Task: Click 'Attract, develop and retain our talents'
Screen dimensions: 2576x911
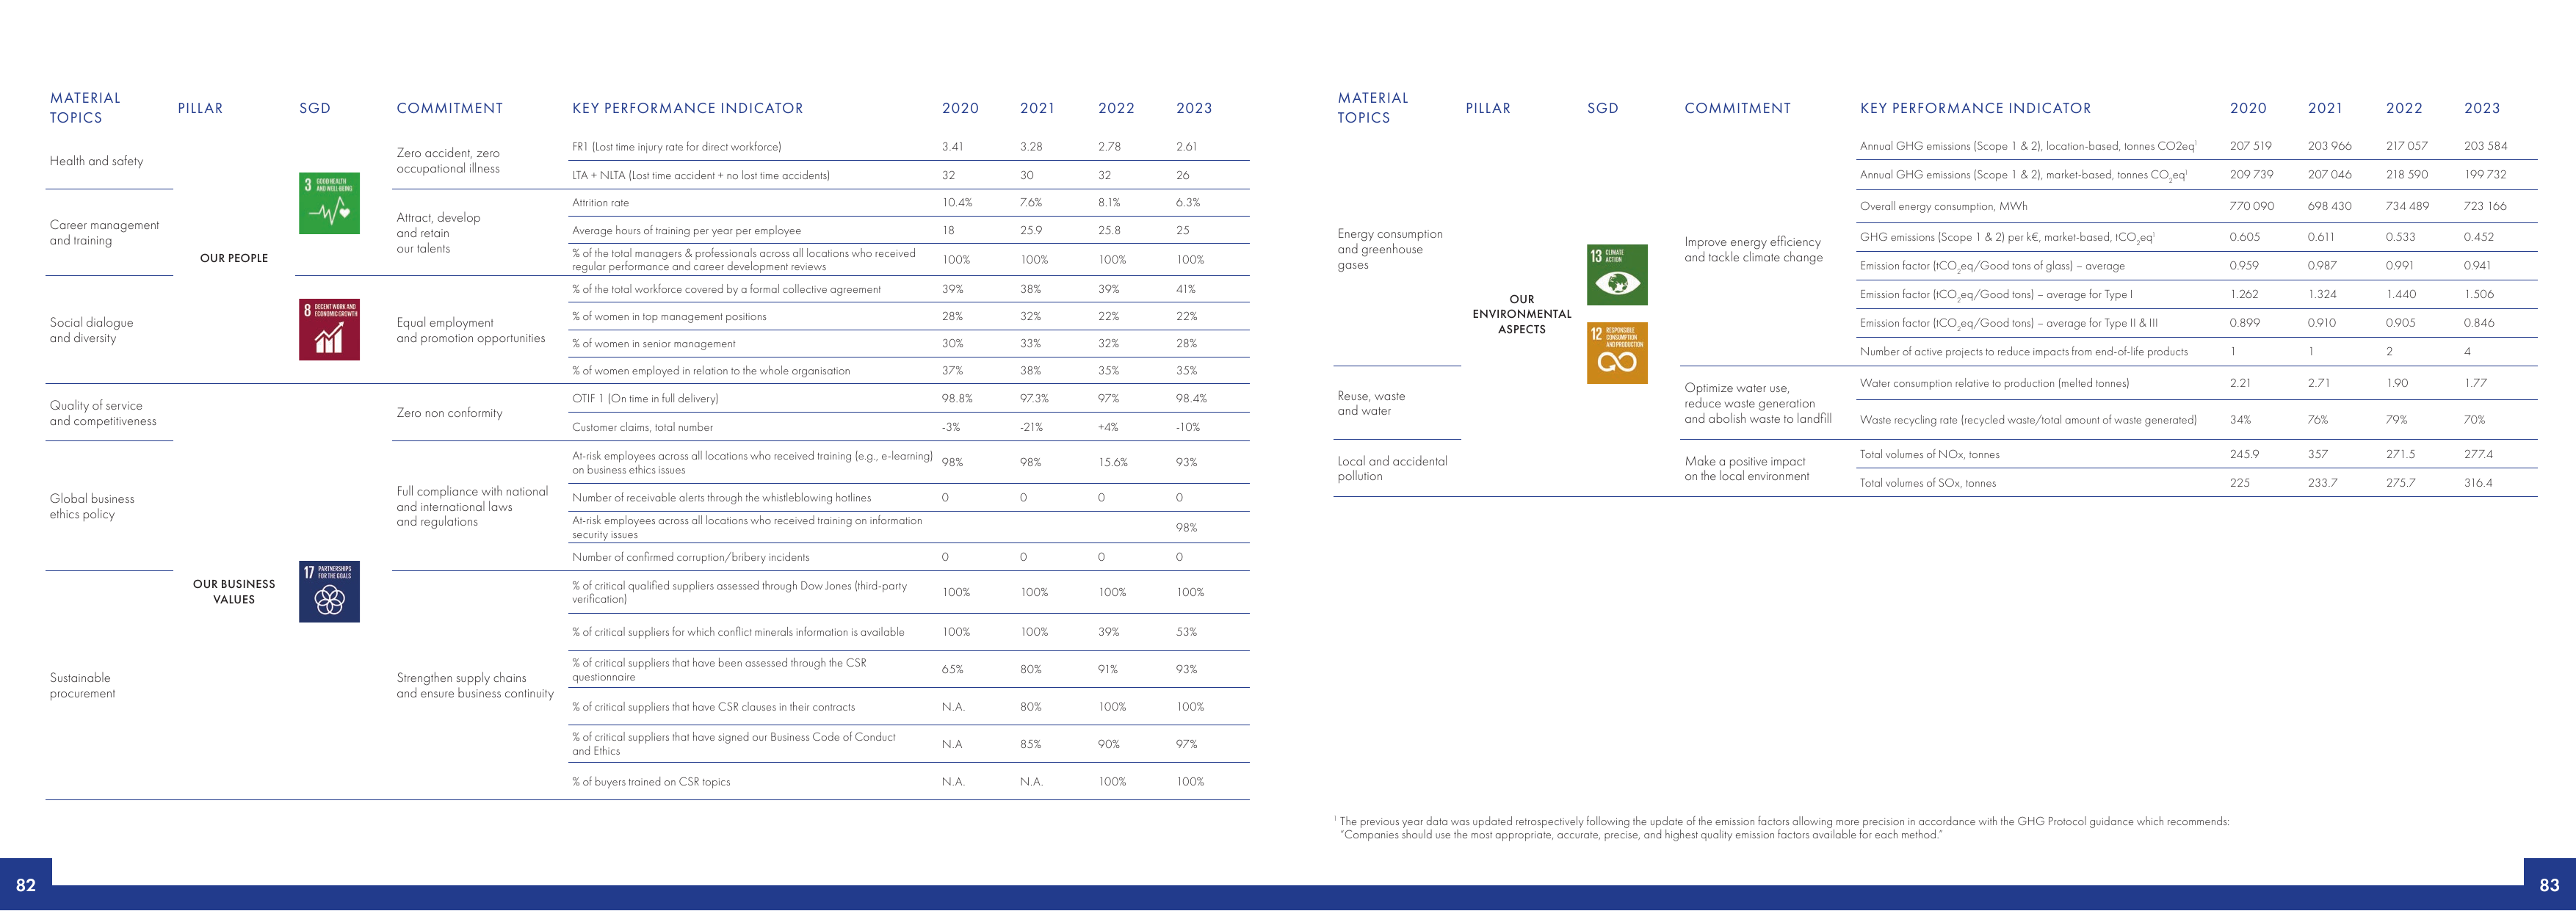Action: [x=438, y=233]
